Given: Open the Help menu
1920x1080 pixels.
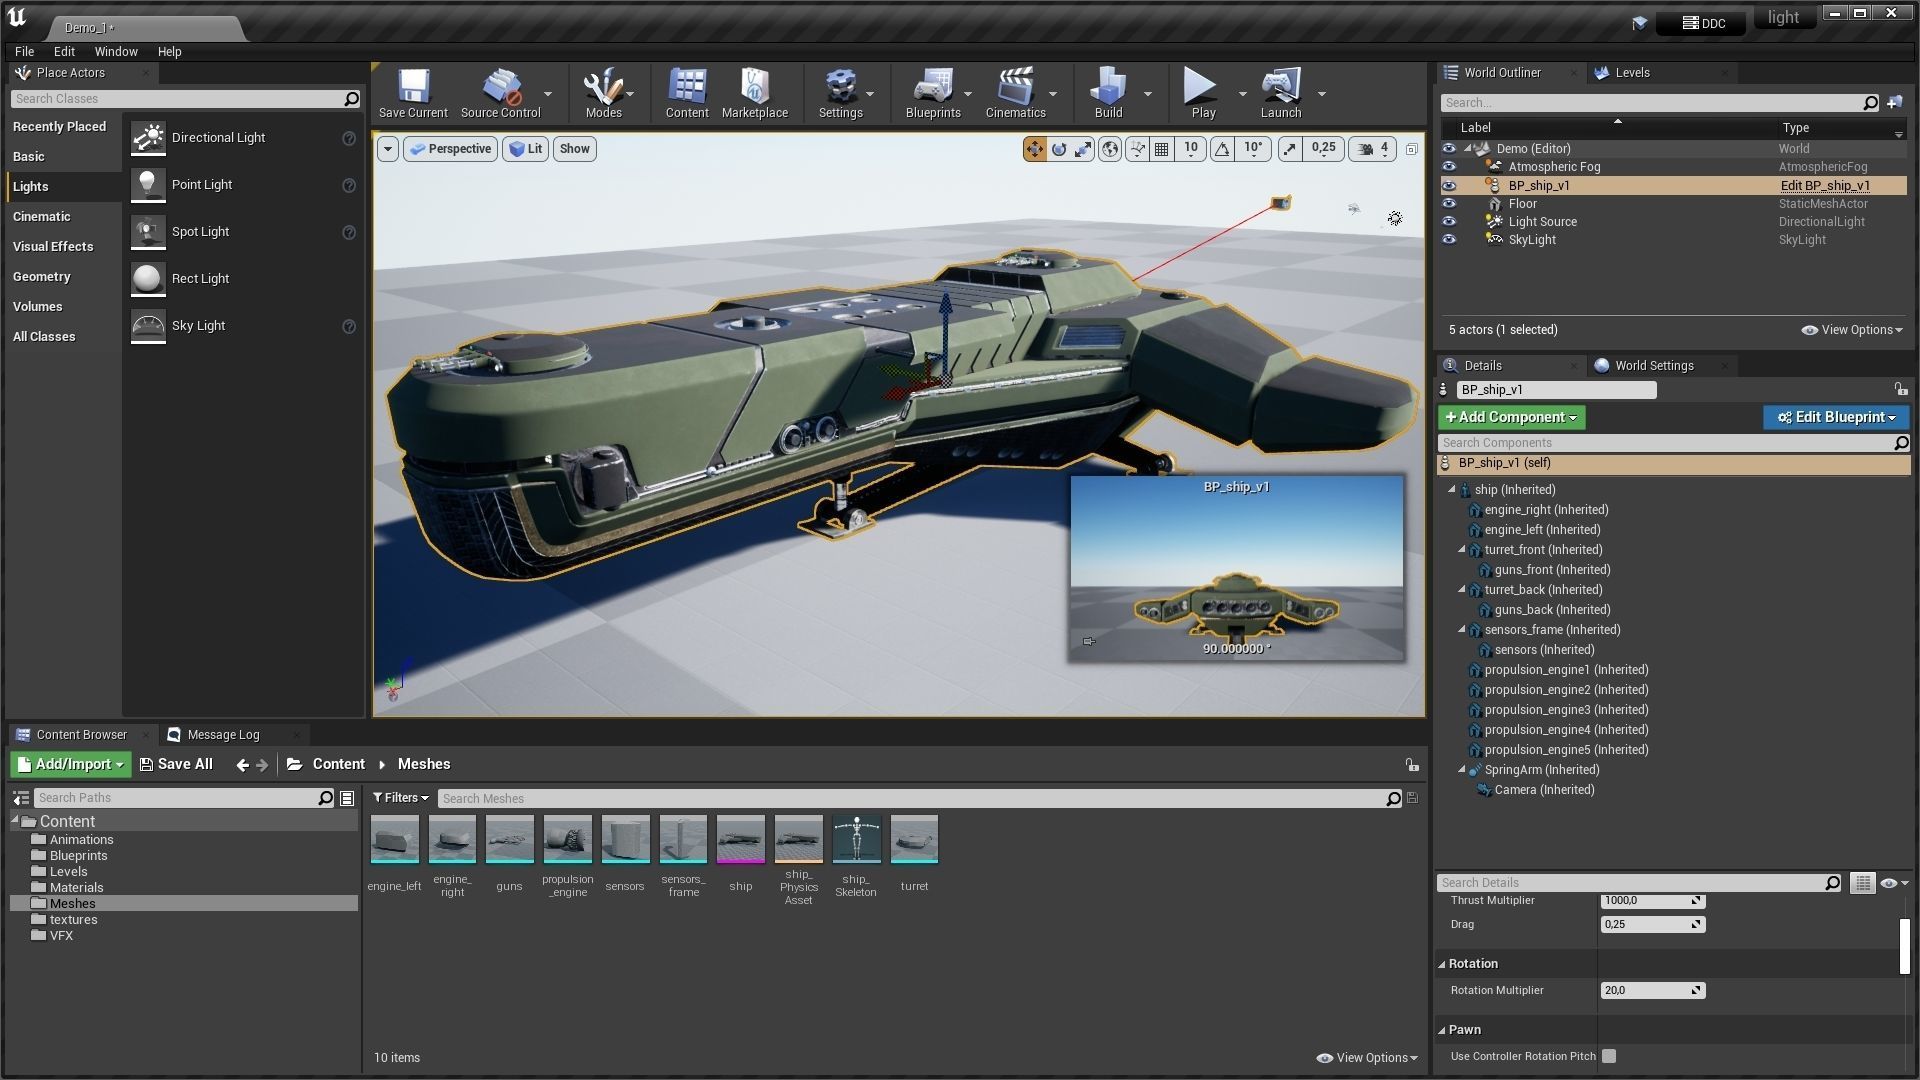Looking at the screenshot, I should coord(169,52).
